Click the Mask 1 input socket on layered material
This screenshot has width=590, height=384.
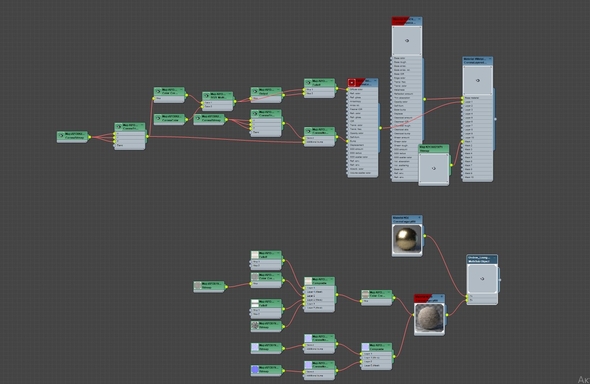462,141
